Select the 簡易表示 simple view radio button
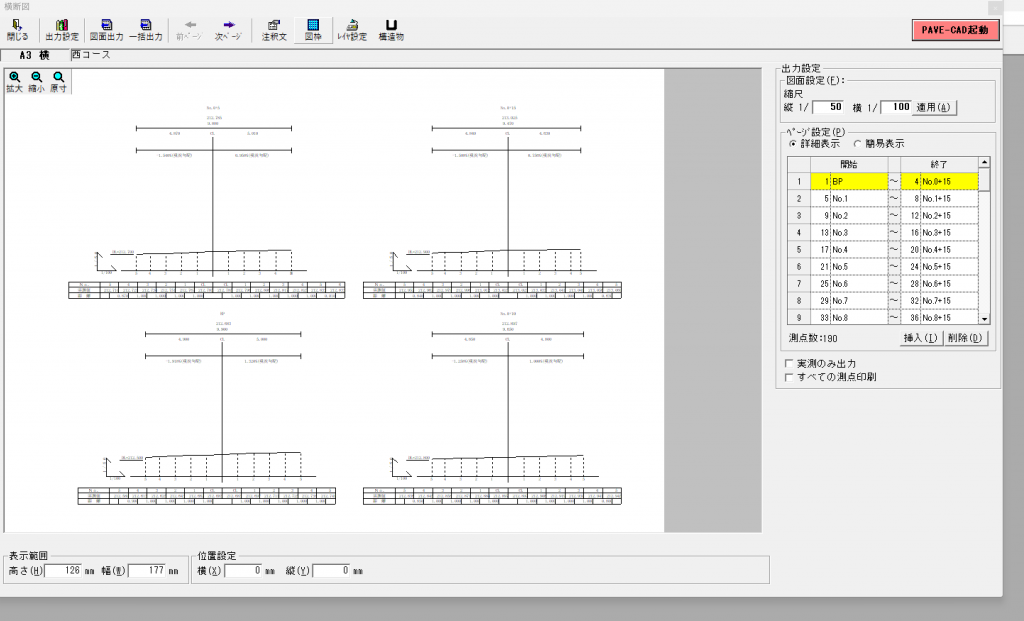The height and width of the screenshot is (621, 1024). click(x=857, y=144)
